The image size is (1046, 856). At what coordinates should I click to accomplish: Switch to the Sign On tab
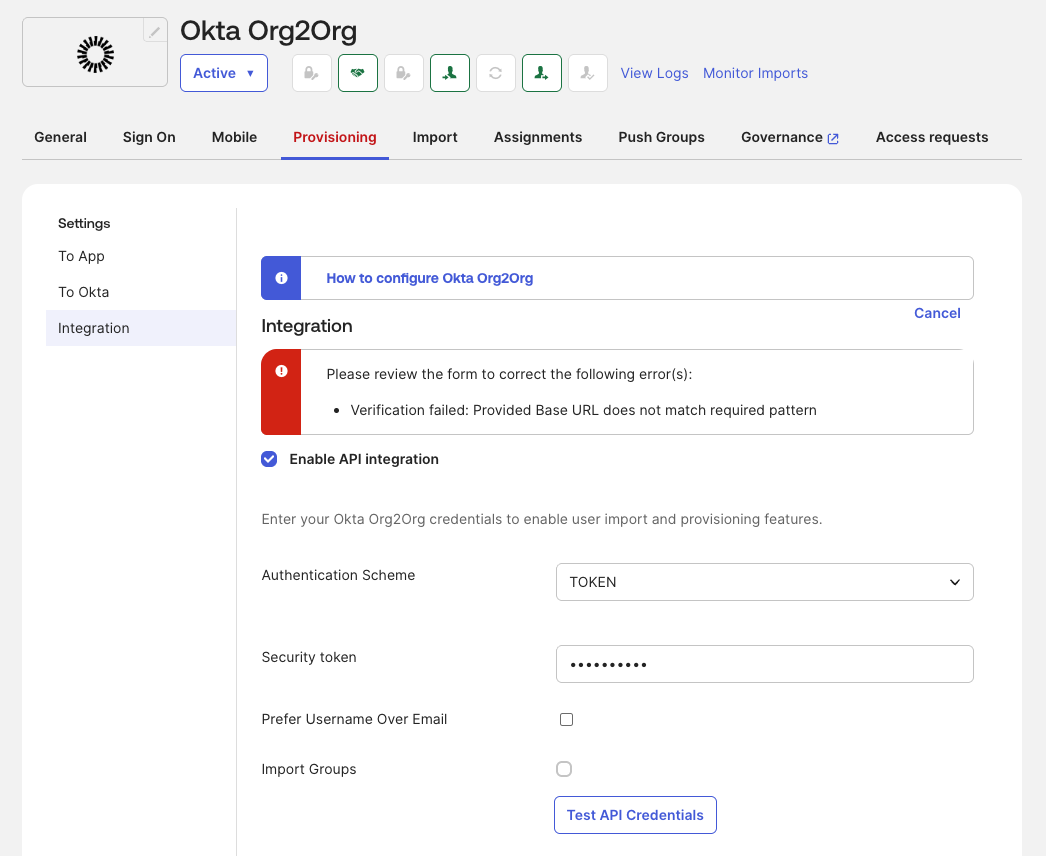(x=149, y=137)
